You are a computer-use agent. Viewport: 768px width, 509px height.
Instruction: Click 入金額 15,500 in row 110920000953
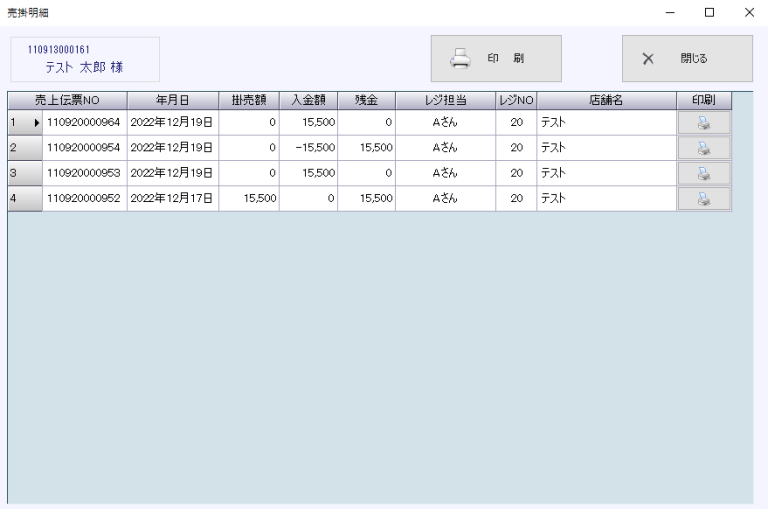pos(309,173)
